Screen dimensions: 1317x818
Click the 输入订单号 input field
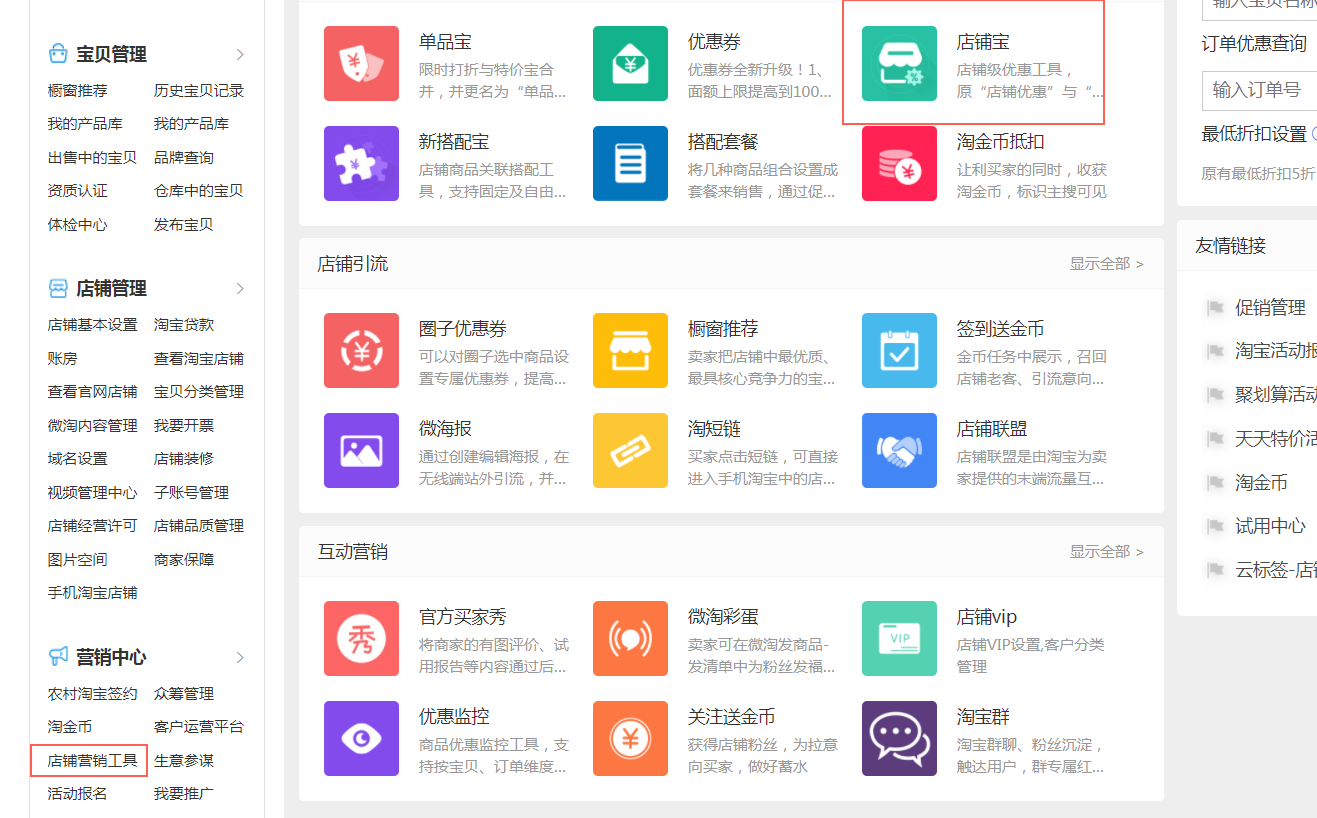pyautogui.click(x=1260, y=91)
